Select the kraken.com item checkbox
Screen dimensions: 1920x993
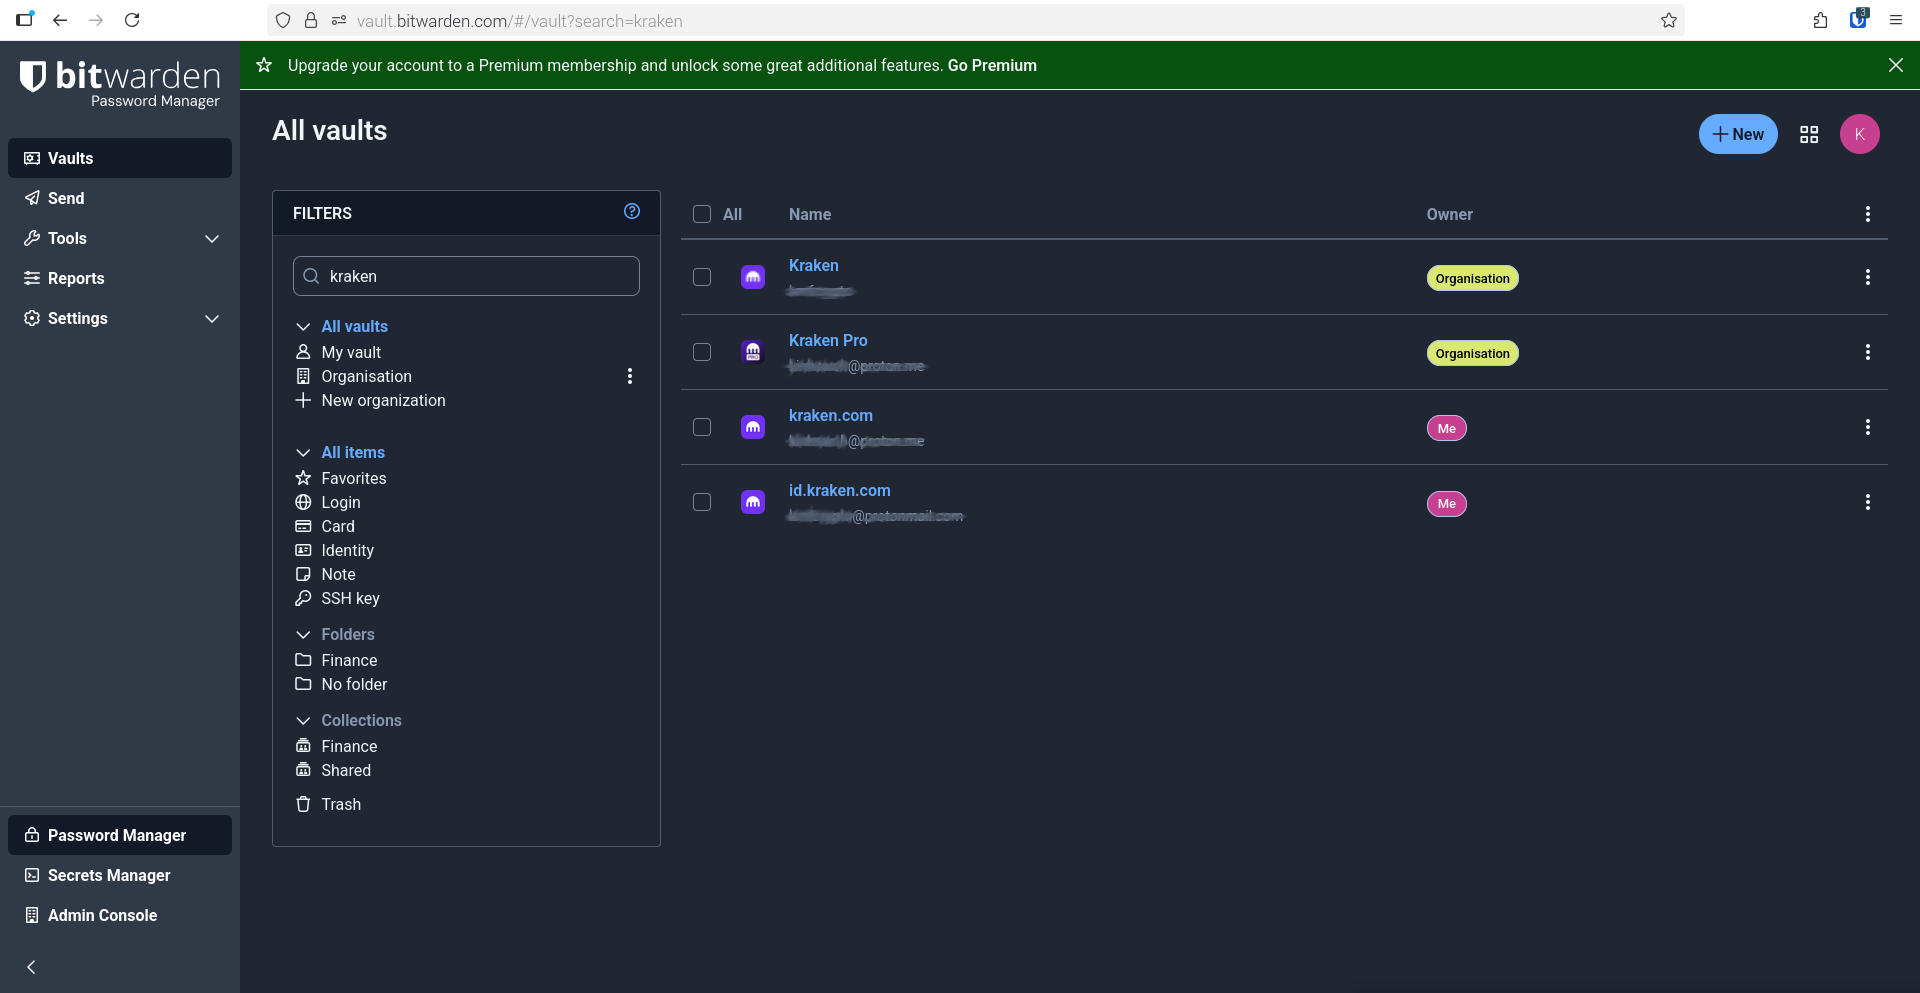pyautogui.click(x=702, y=427)
